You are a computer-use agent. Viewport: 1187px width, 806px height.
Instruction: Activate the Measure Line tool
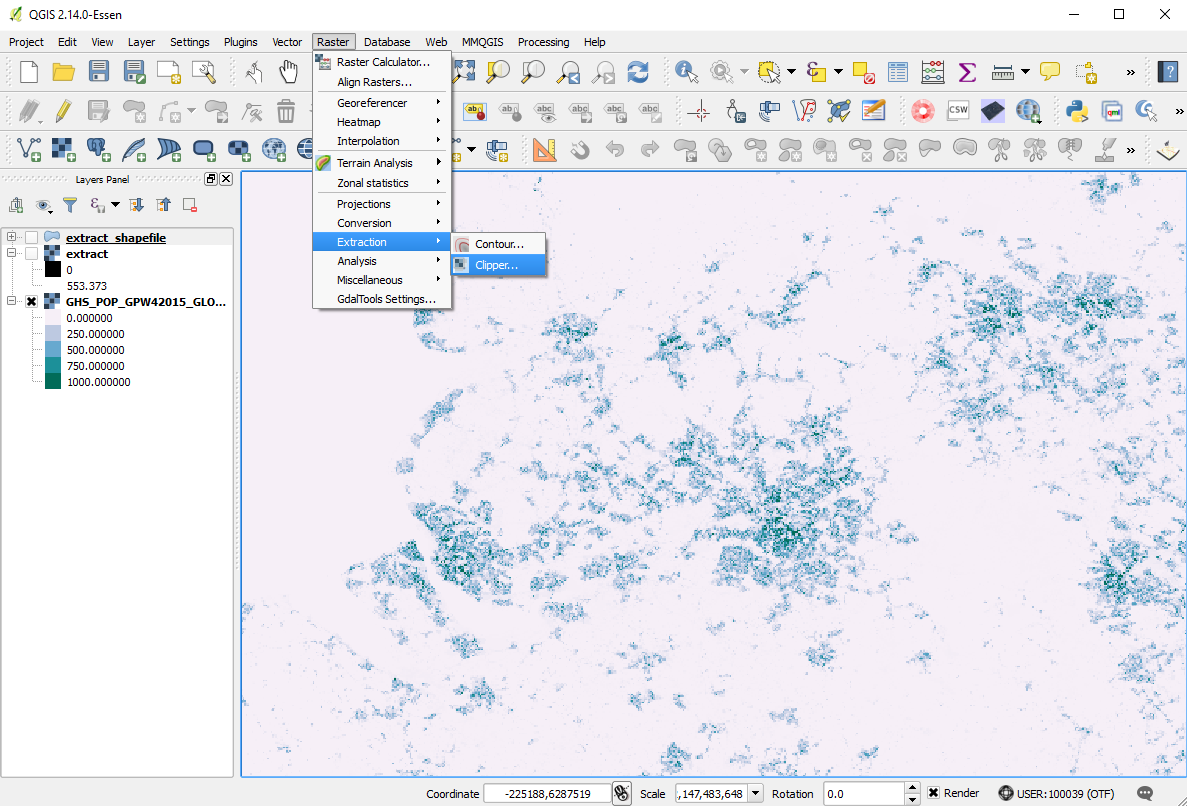1001,71
